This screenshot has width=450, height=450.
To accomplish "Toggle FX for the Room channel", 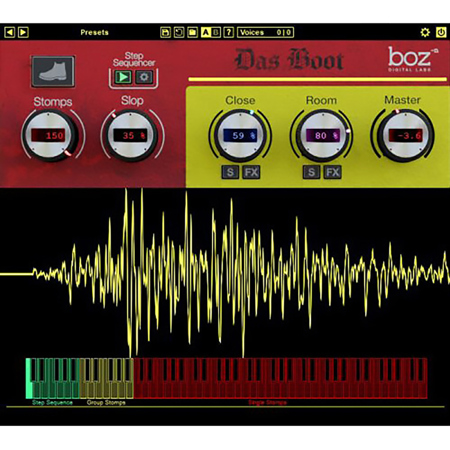I will 332,172.
